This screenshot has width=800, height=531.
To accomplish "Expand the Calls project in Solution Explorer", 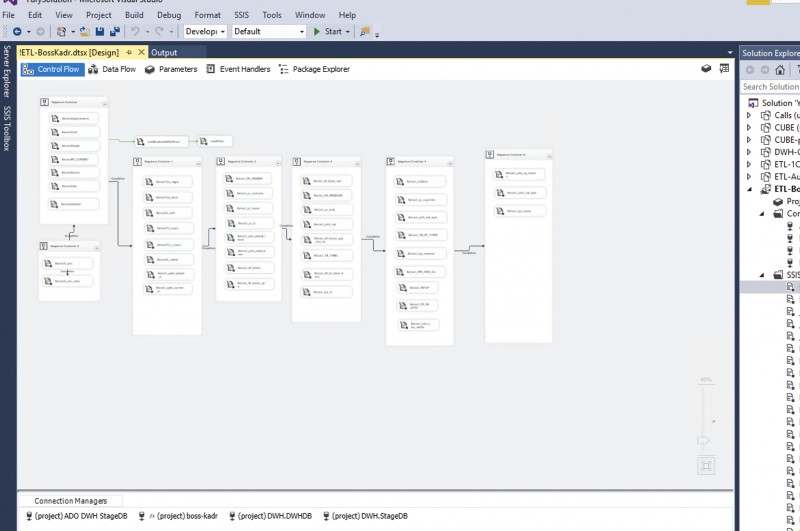I will pyautogui.click(x=749, y=115).
